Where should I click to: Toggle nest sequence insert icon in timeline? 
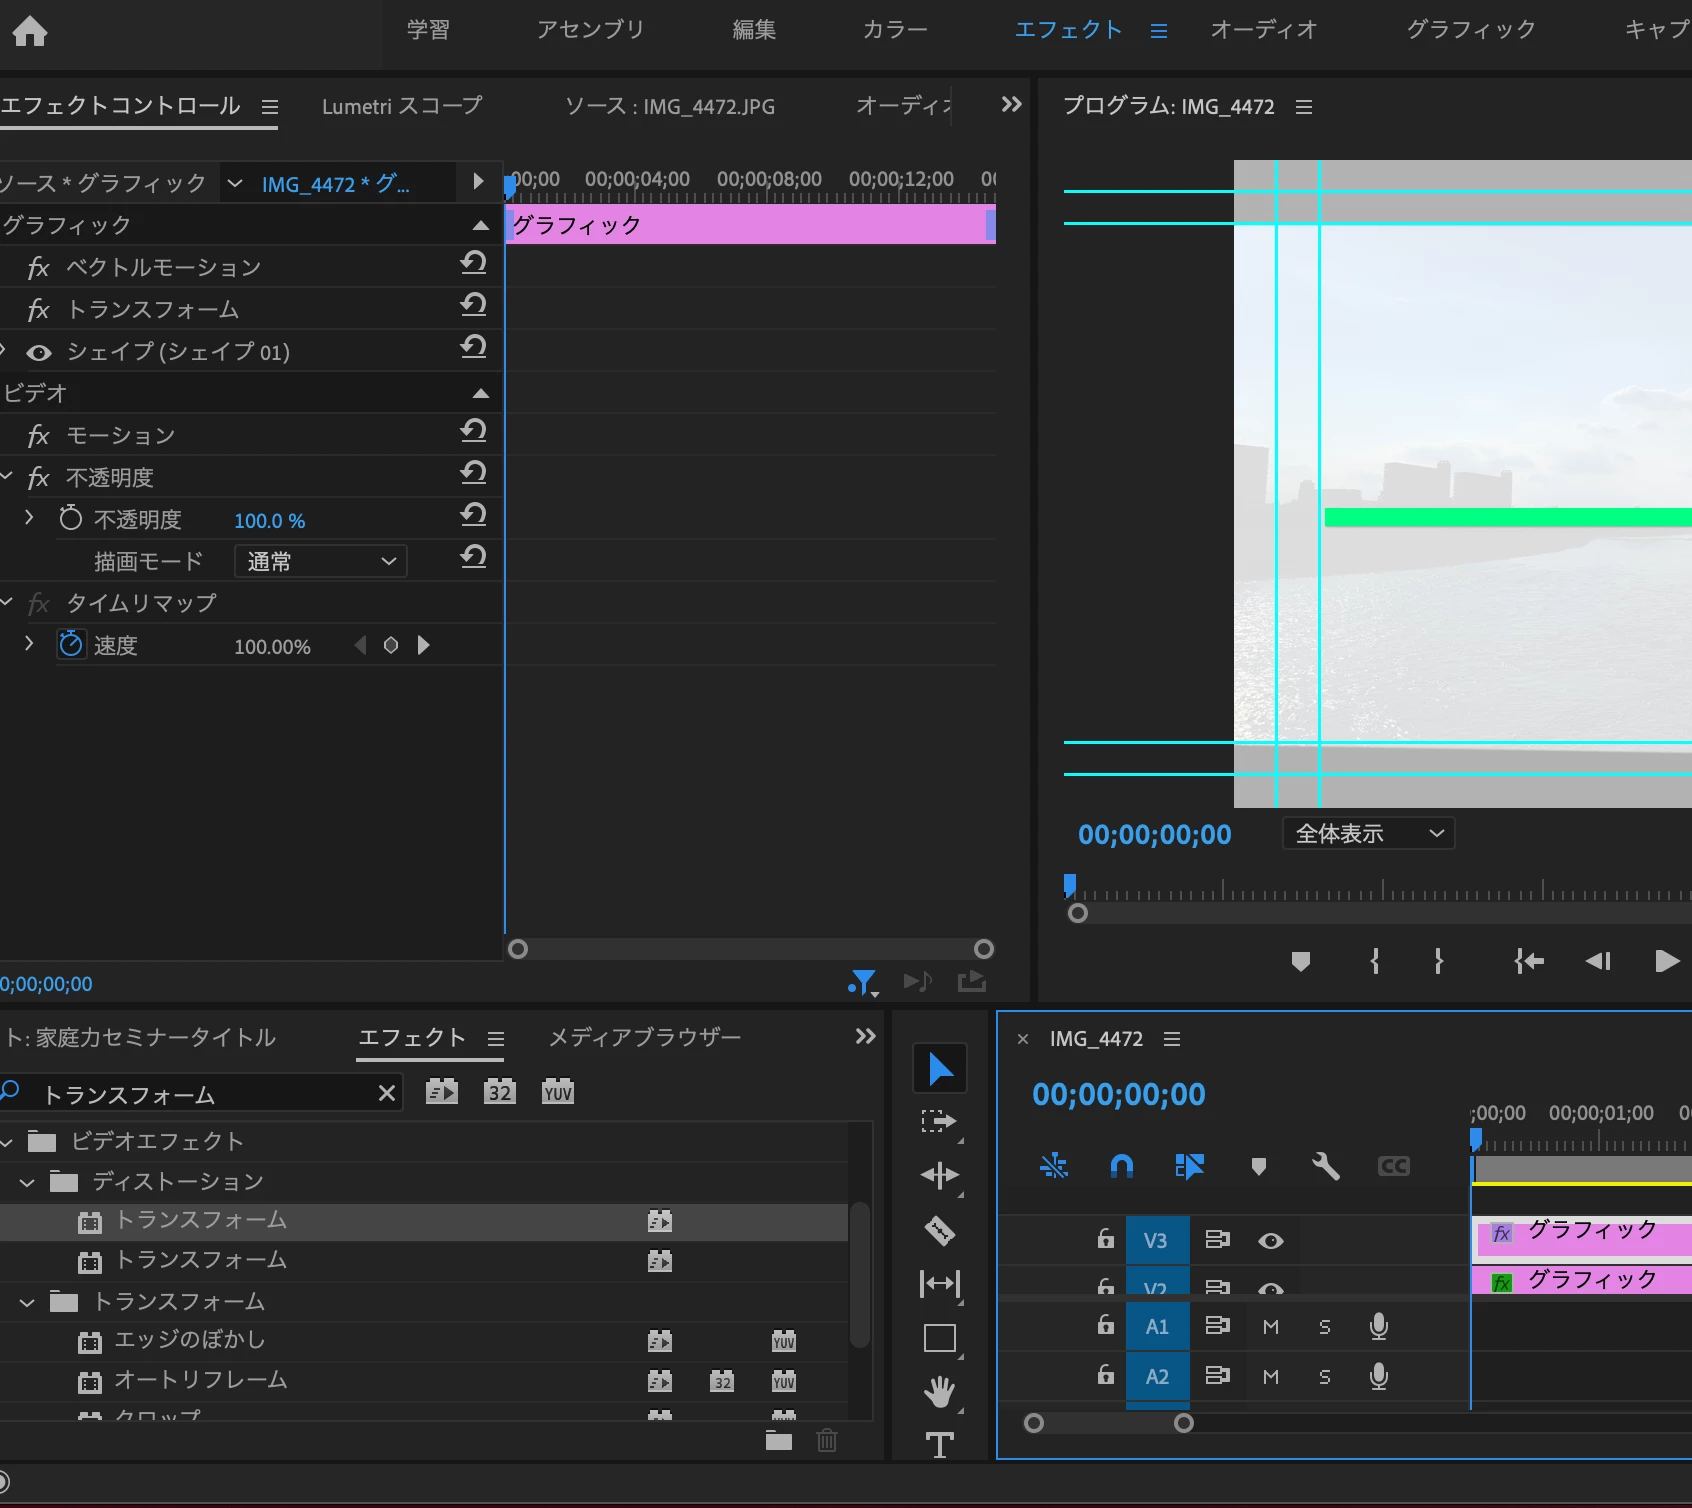(1054, 1166)
